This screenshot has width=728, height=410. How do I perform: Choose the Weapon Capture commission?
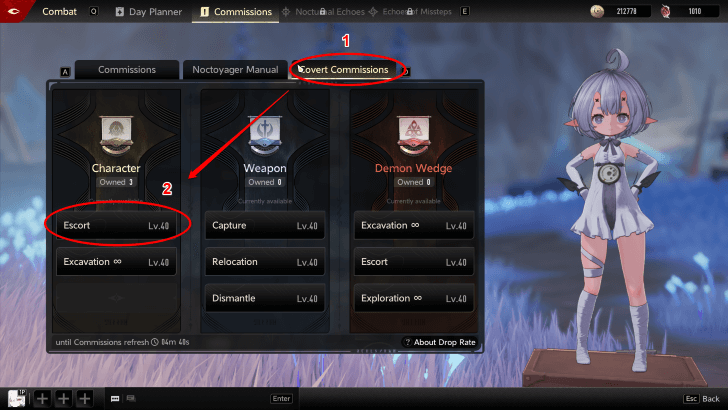click(265, 225)
